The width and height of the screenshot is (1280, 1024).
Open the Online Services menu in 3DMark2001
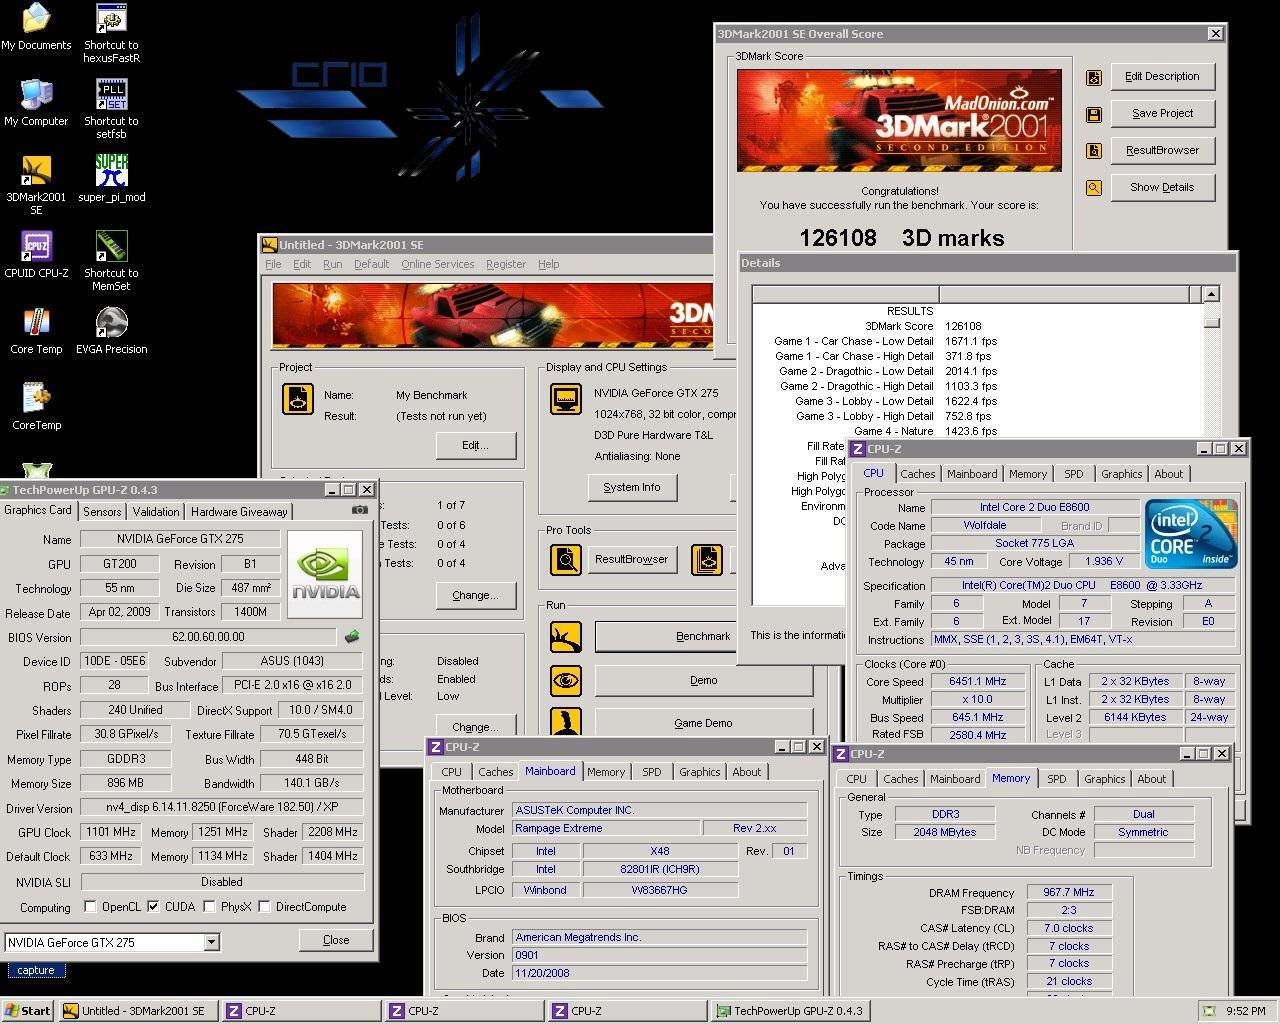(437, 264)
